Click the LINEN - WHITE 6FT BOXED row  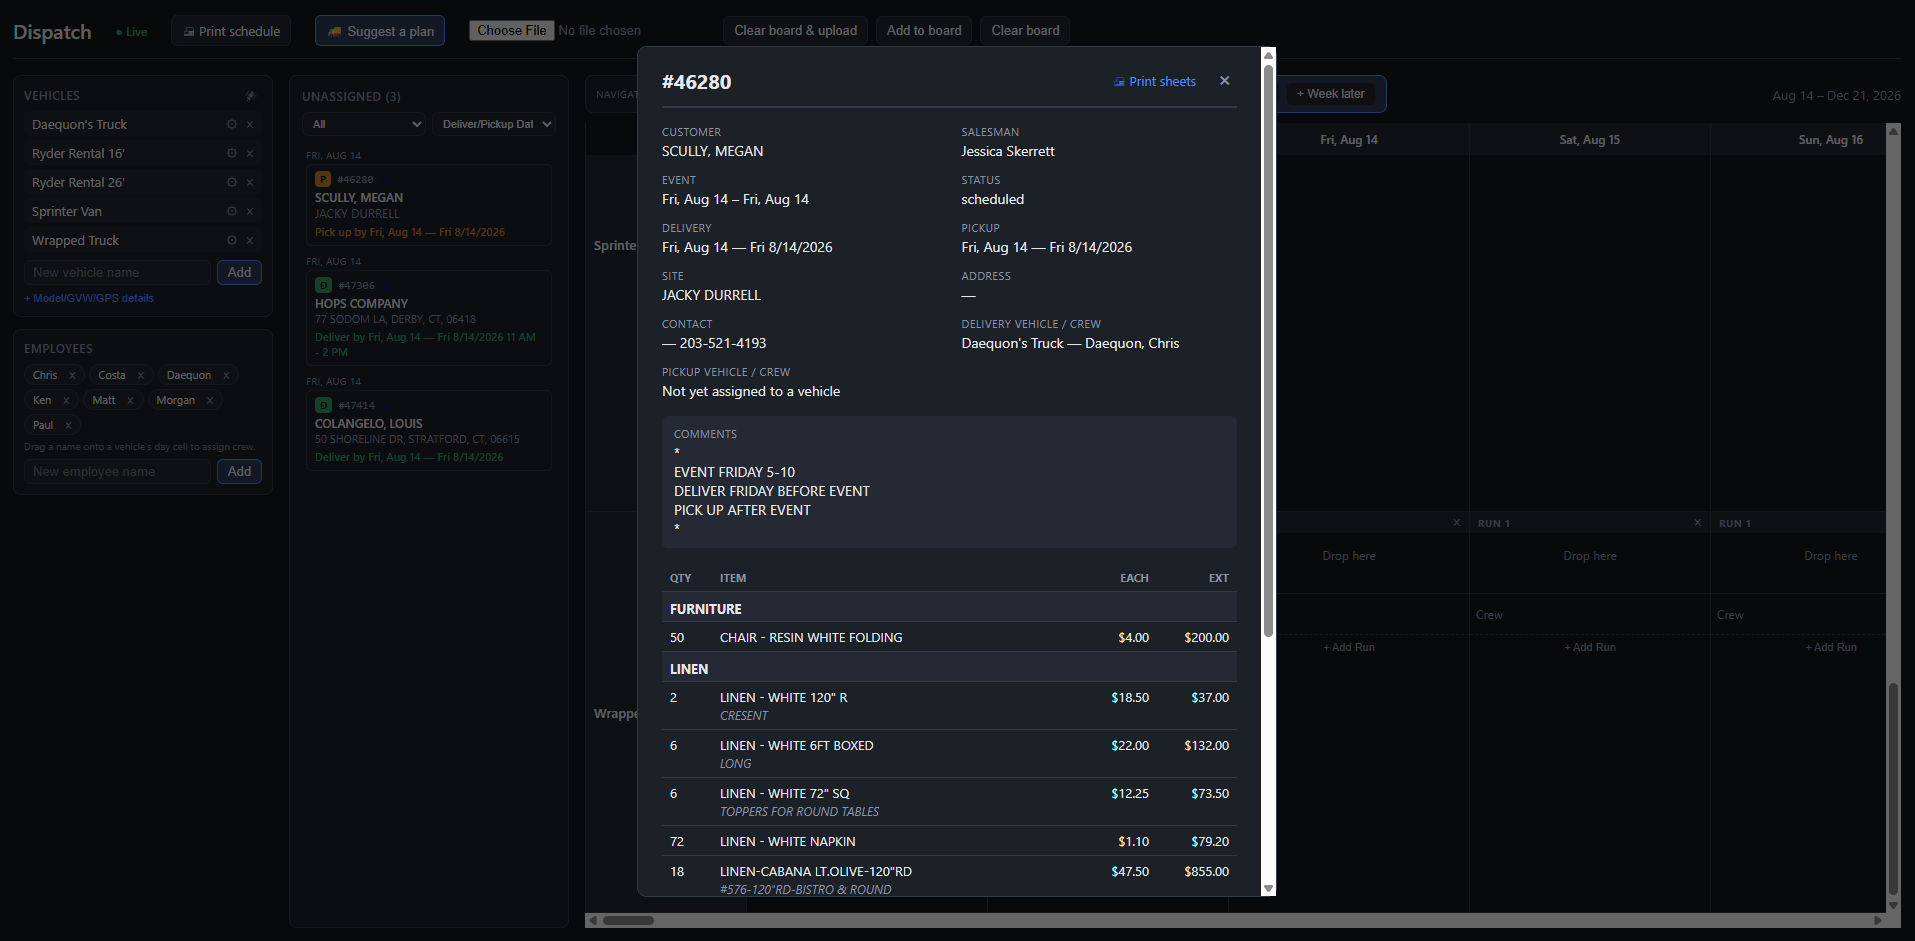[949, 754]
